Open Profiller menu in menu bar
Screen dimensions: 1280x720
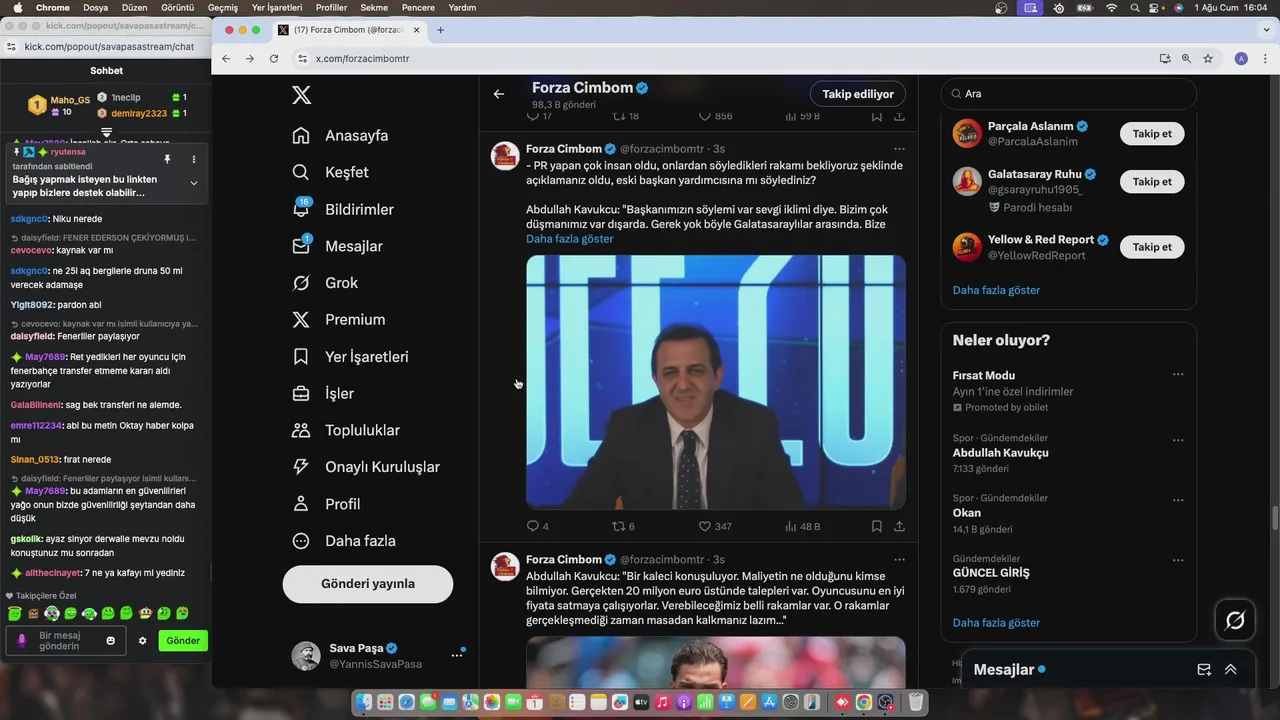[x=331, y=8]
